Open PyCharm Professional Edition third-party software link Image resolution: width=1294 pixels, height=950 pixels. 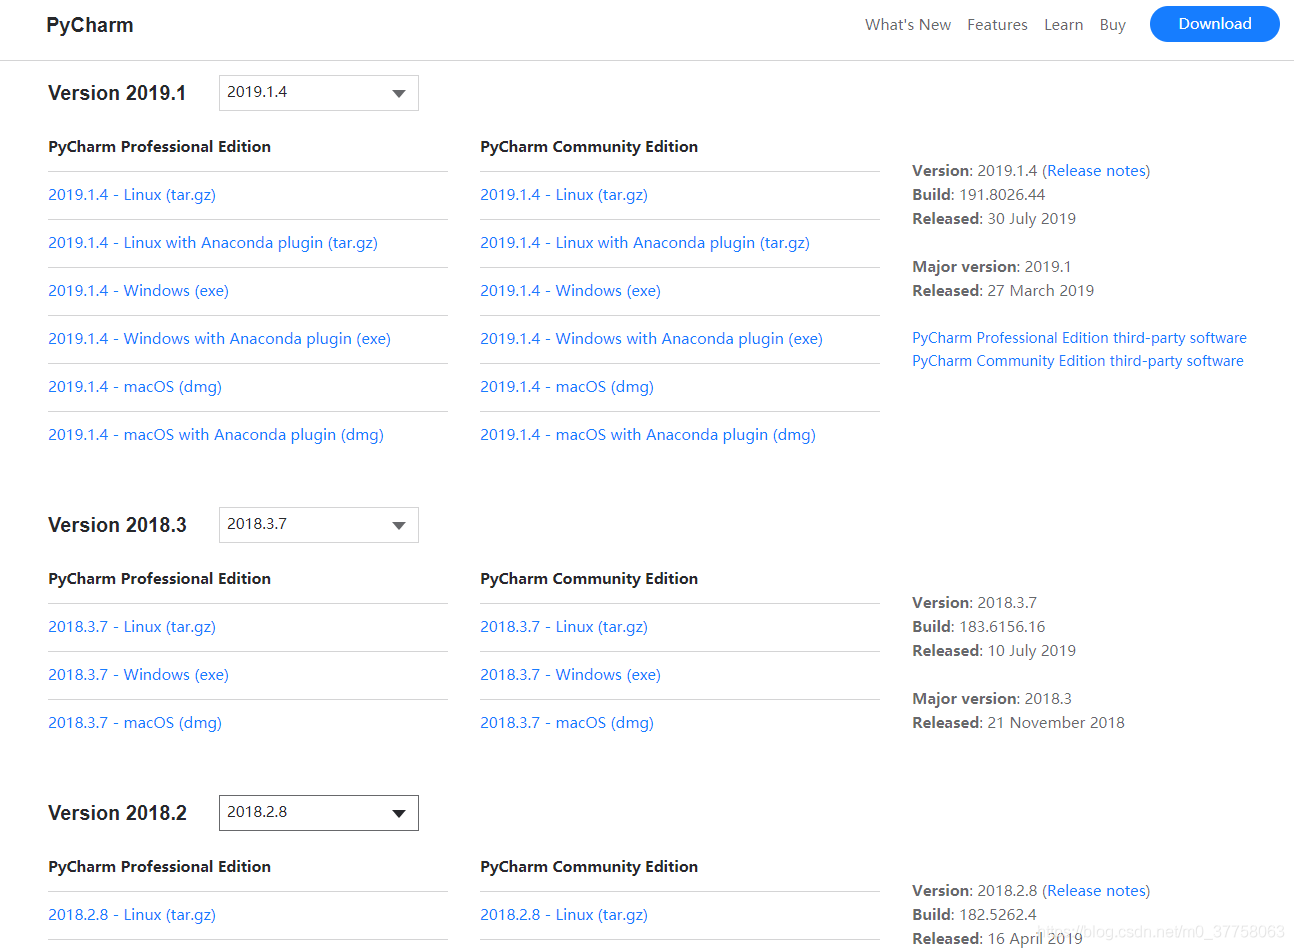[x=1079, y=338]
